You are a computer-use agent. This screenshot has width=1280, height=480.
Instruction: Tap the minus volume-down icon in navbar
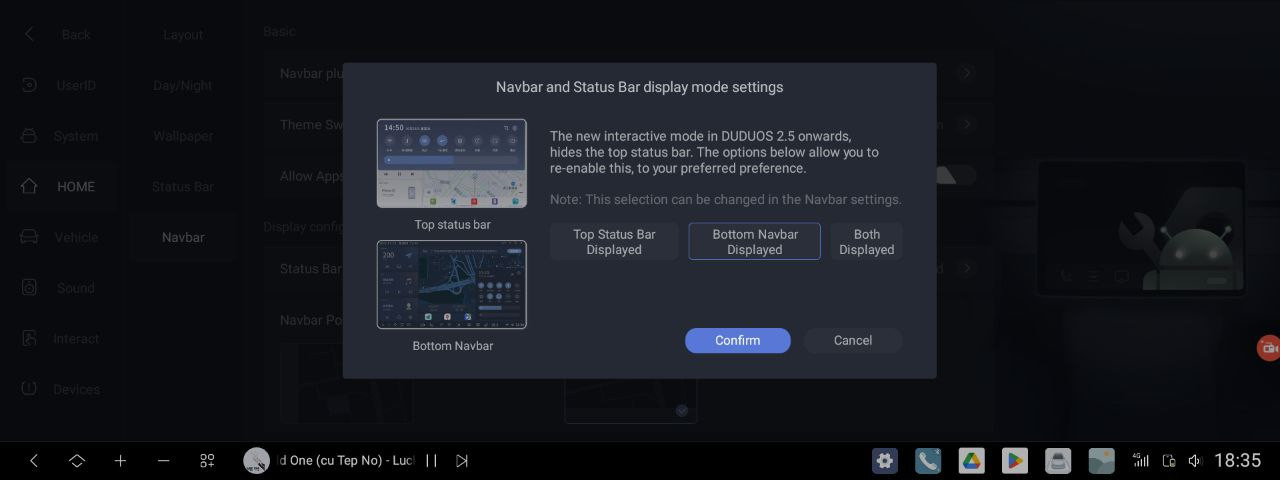point(164,461)
